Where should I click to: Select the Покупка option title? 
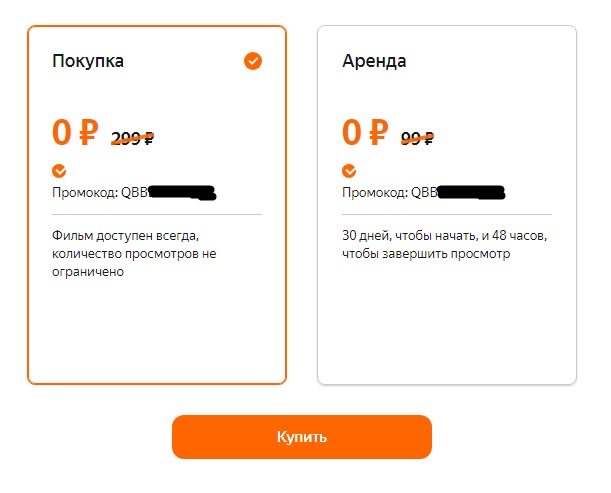(88, 61)
